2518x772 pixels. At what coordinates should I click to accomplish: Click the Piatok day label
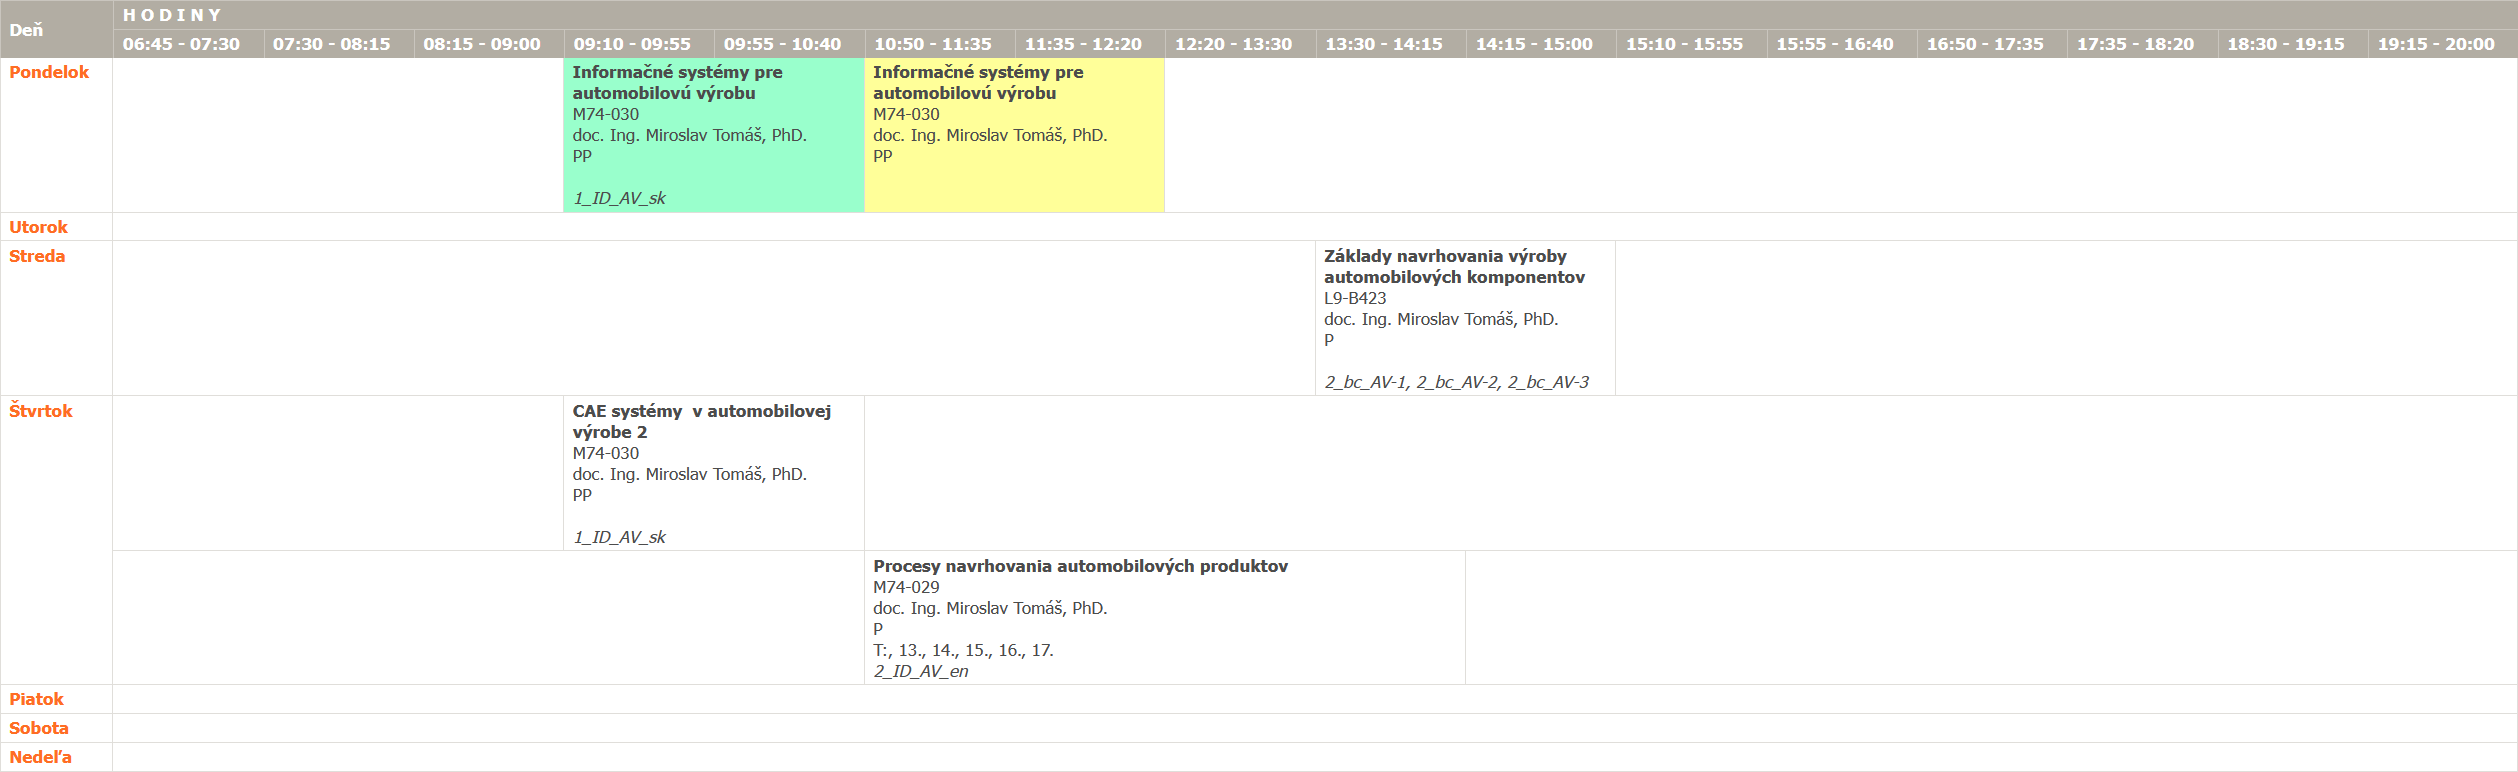[x=37, y=699]
